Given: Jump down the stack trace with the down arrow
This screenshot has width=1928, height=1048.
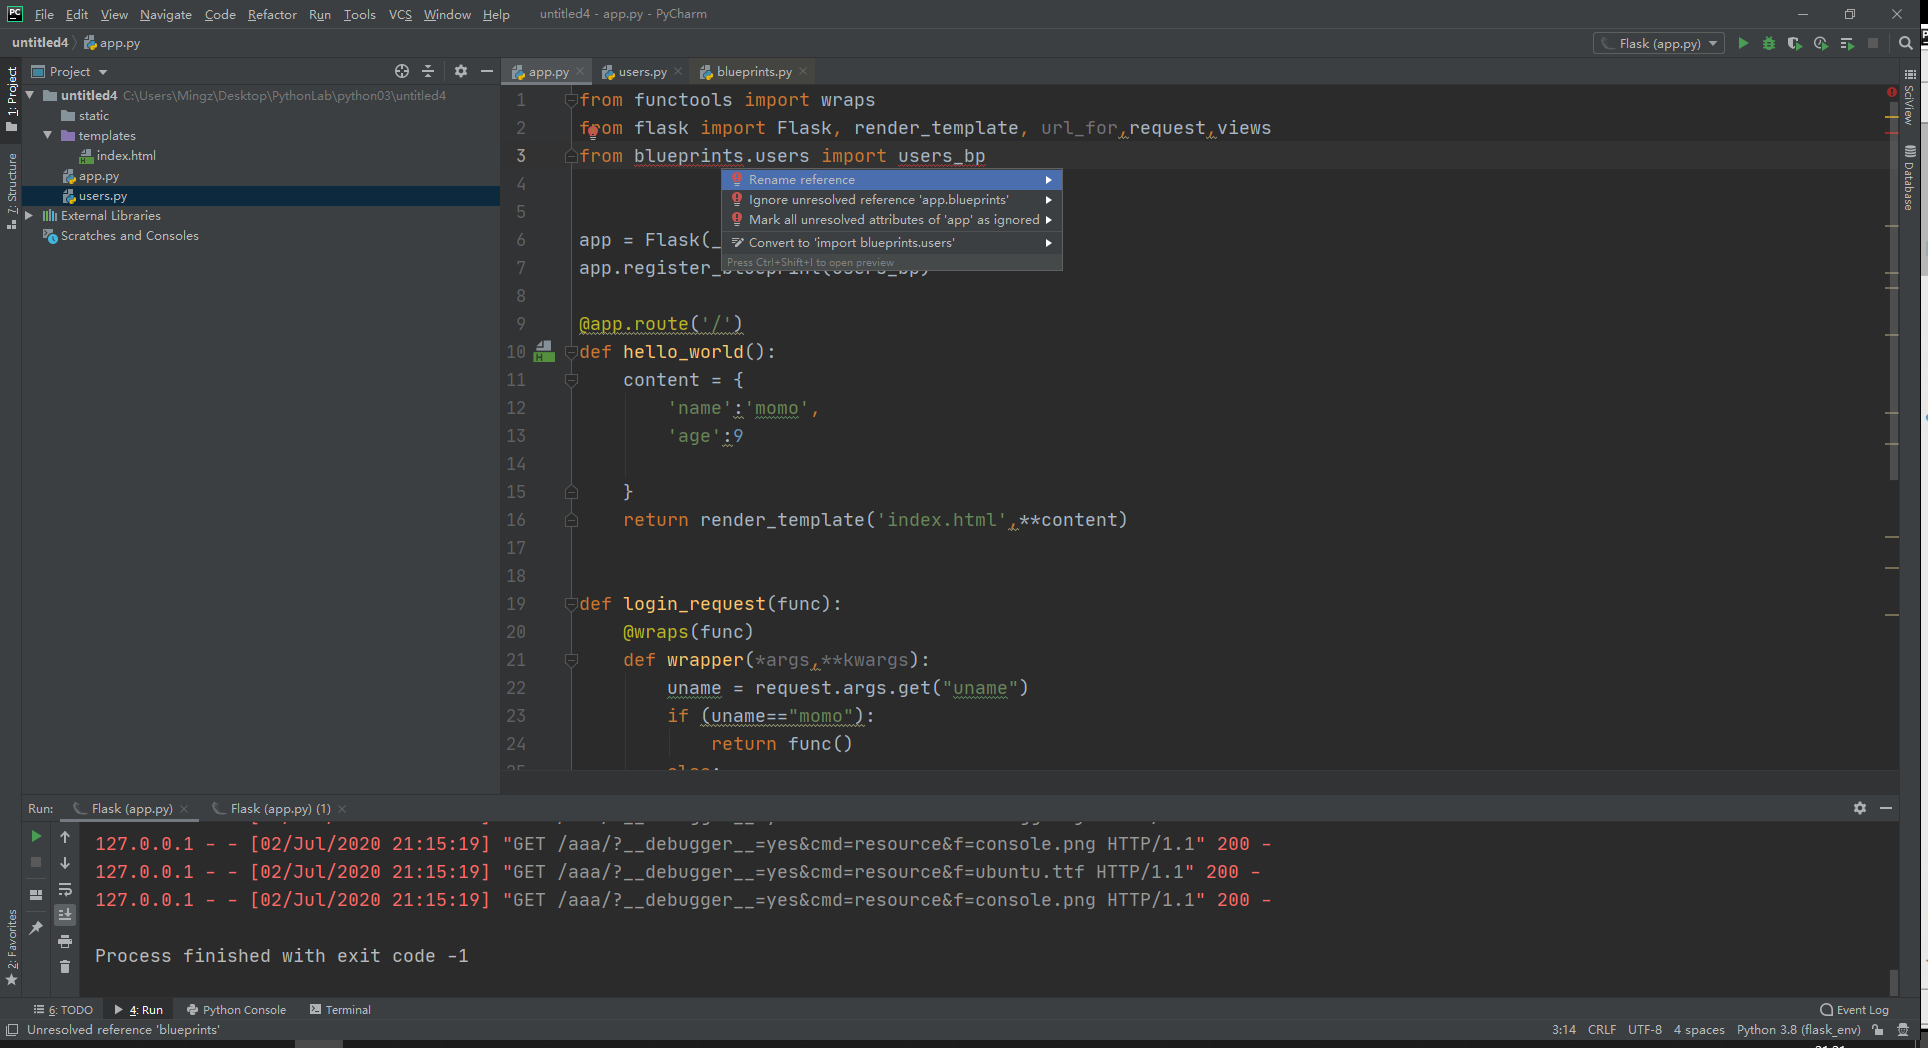Looking at the screenshot, I should (x=65, y=863).
